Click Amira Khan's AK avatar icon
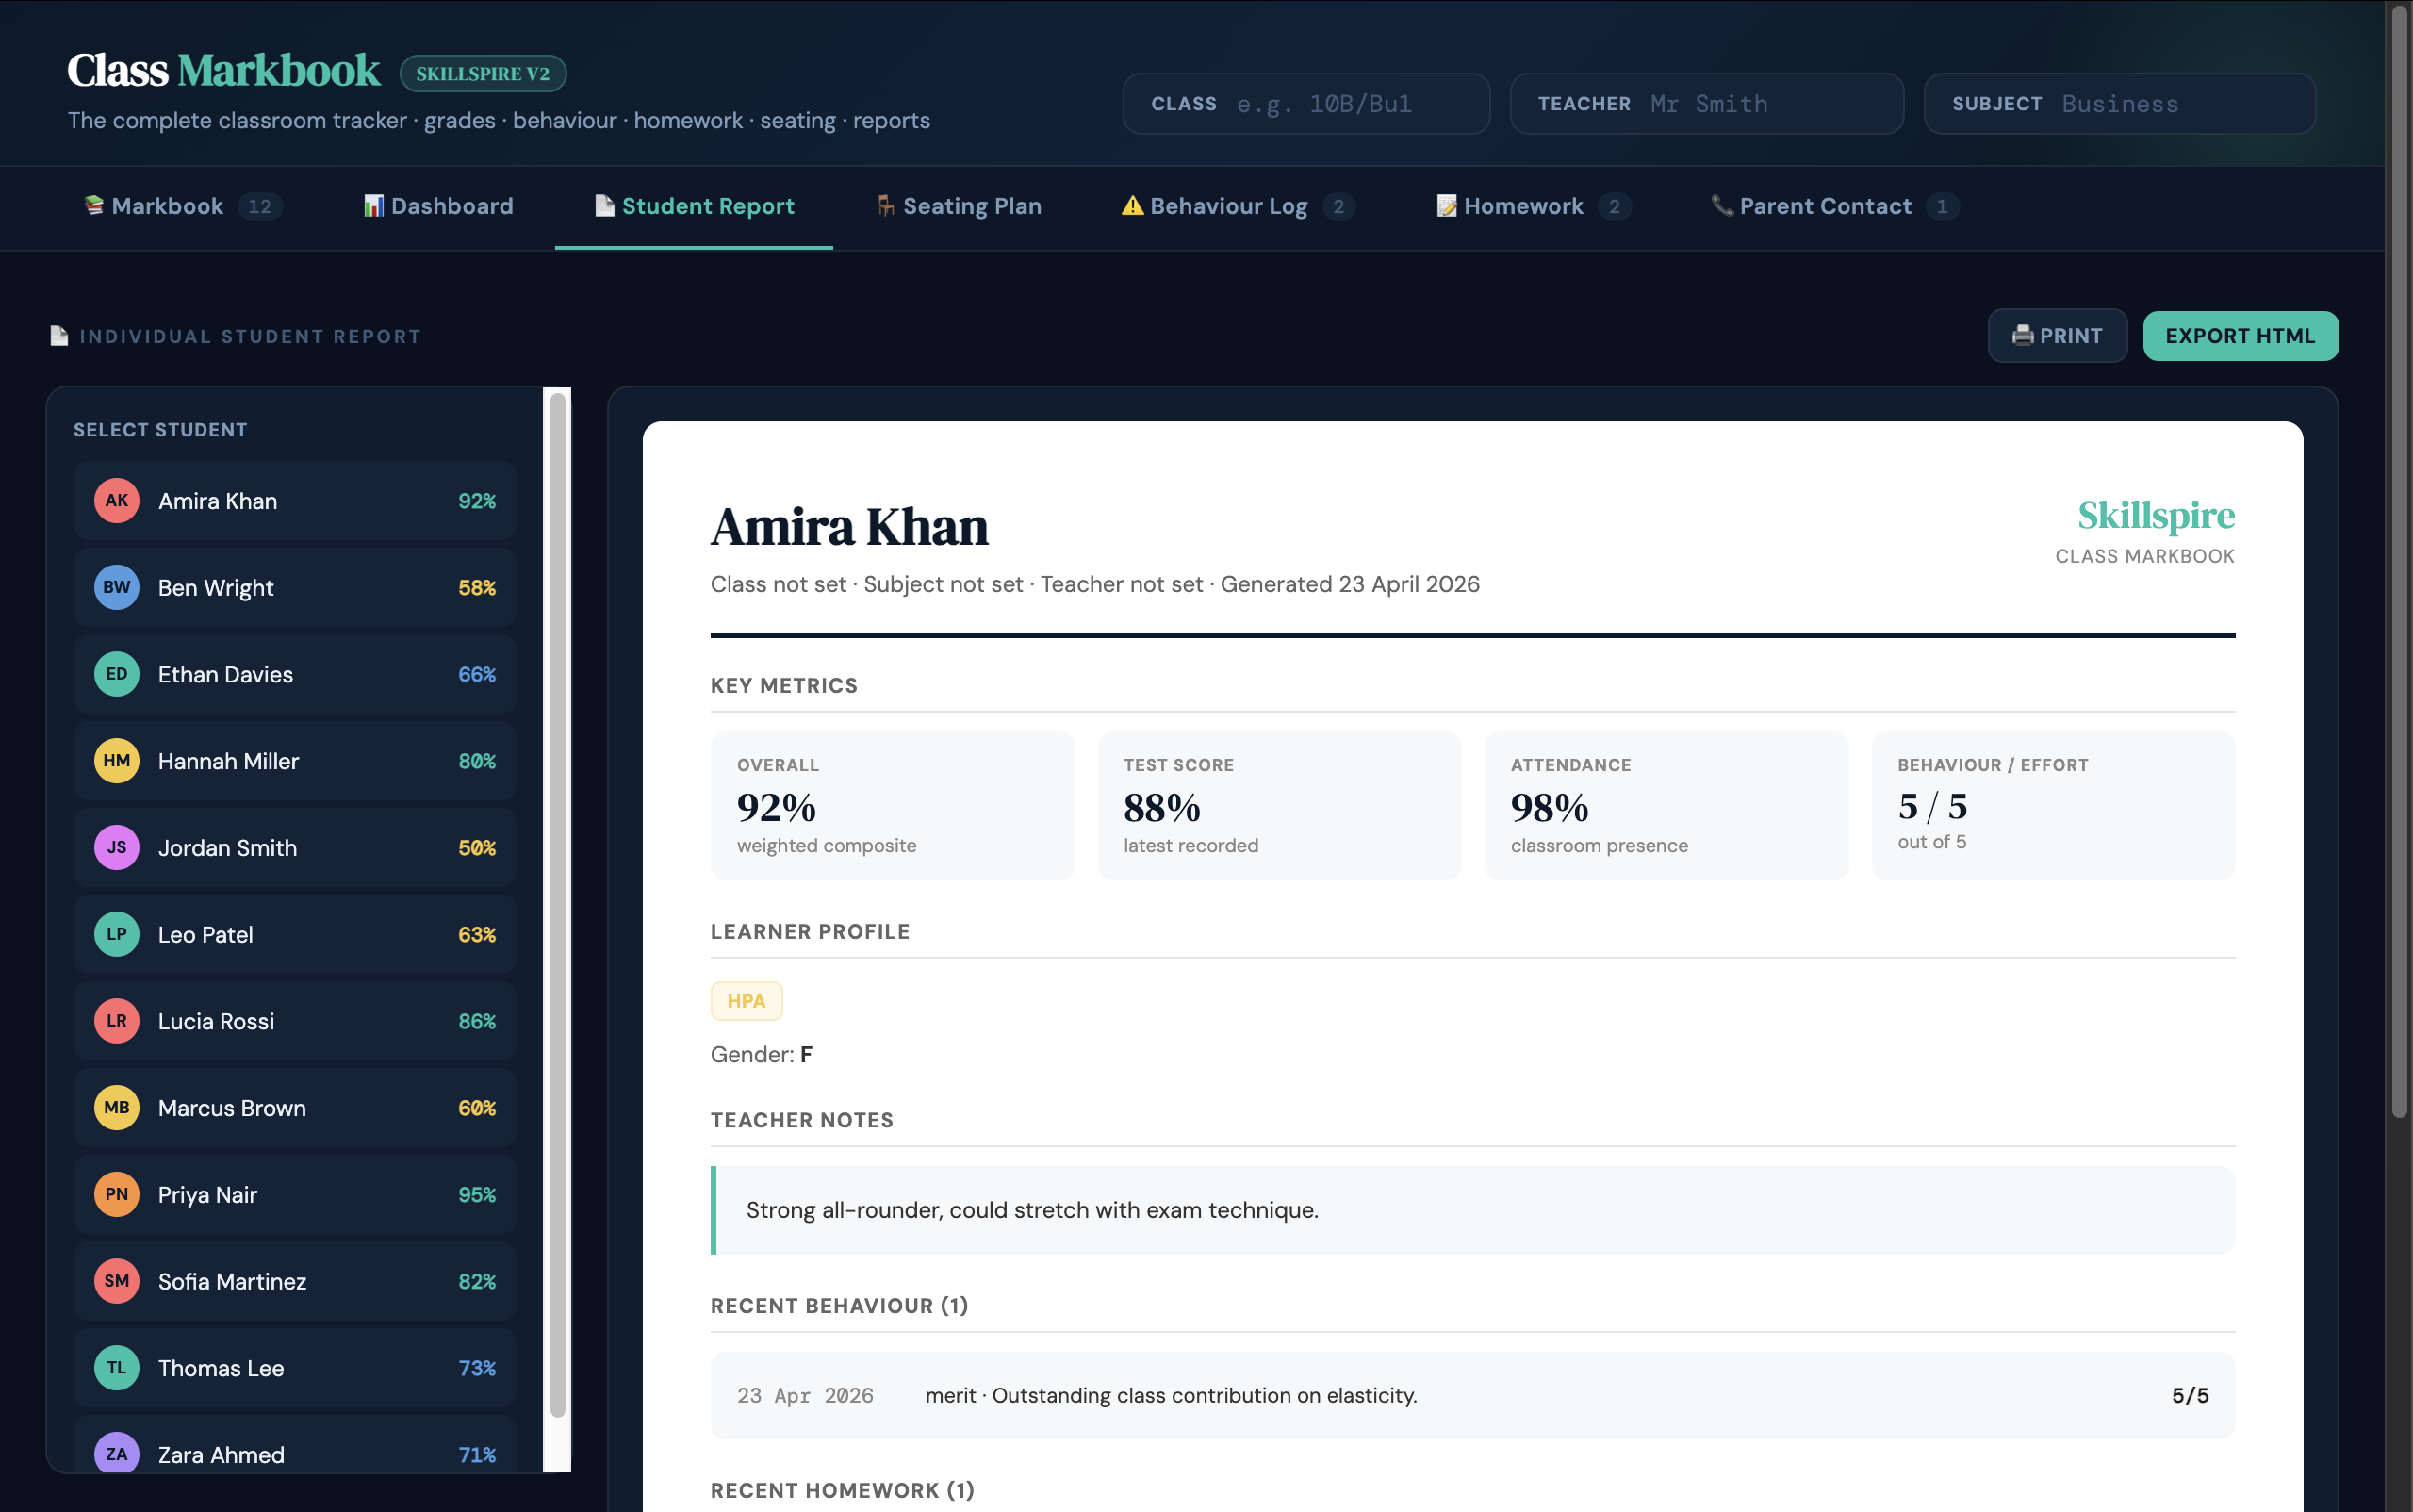The width and height of the screenshot is (2413, 1512). (117, 501)
